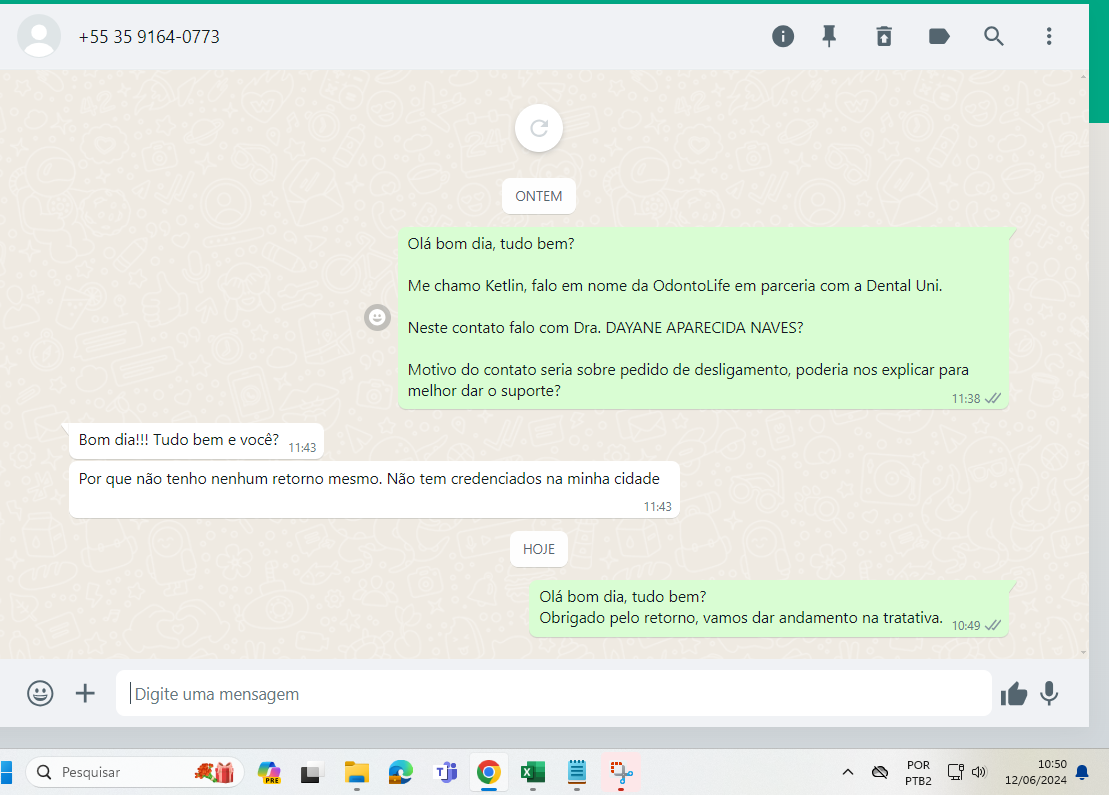Switch the POR PTB2 keyboard language indicator

click(918, 773)
